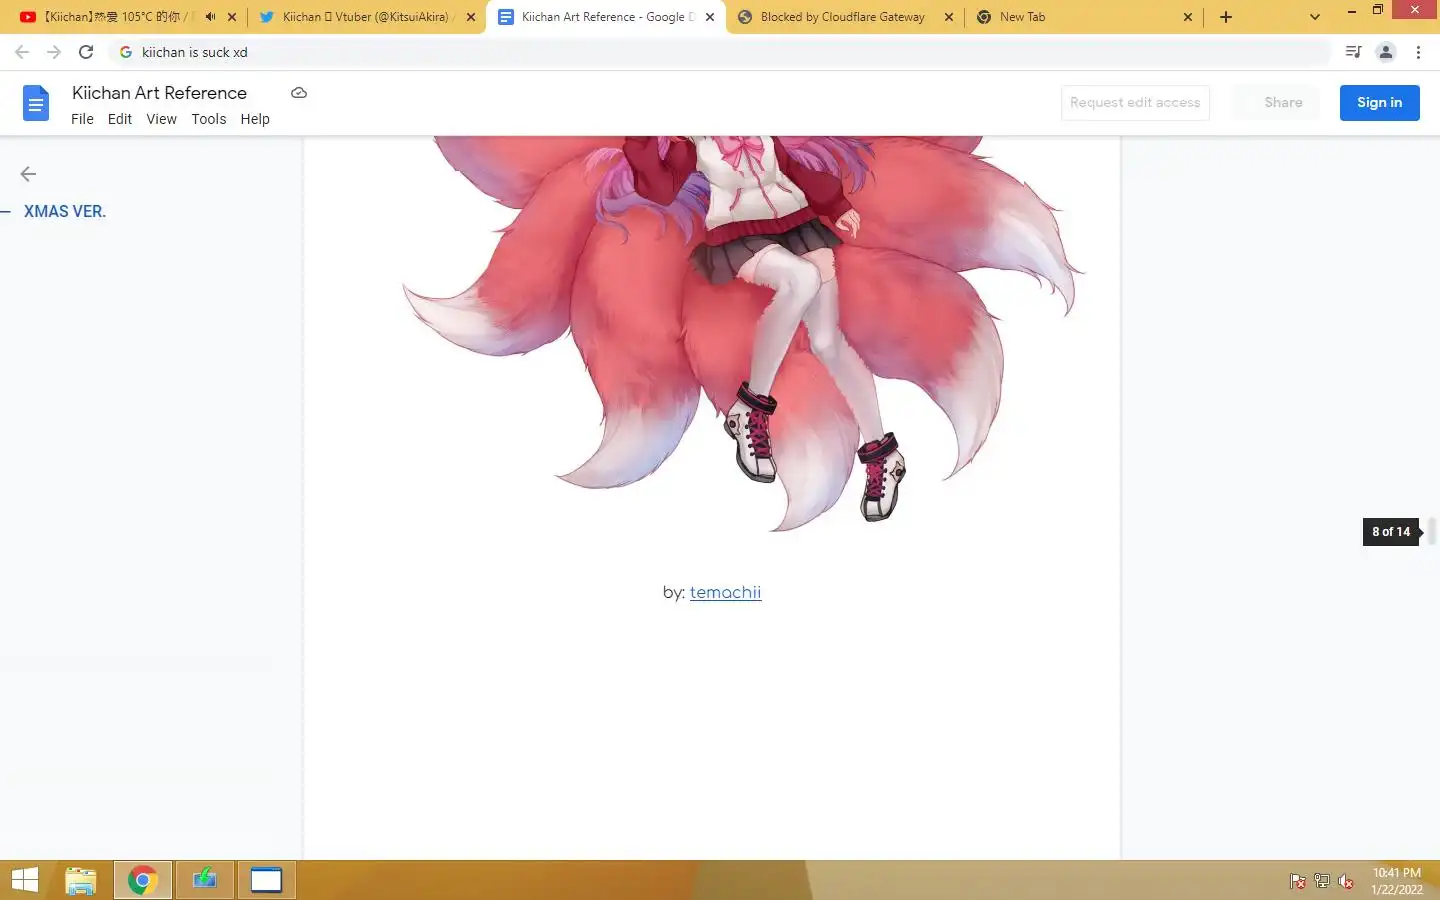Open the Help menu

(255, 119)
